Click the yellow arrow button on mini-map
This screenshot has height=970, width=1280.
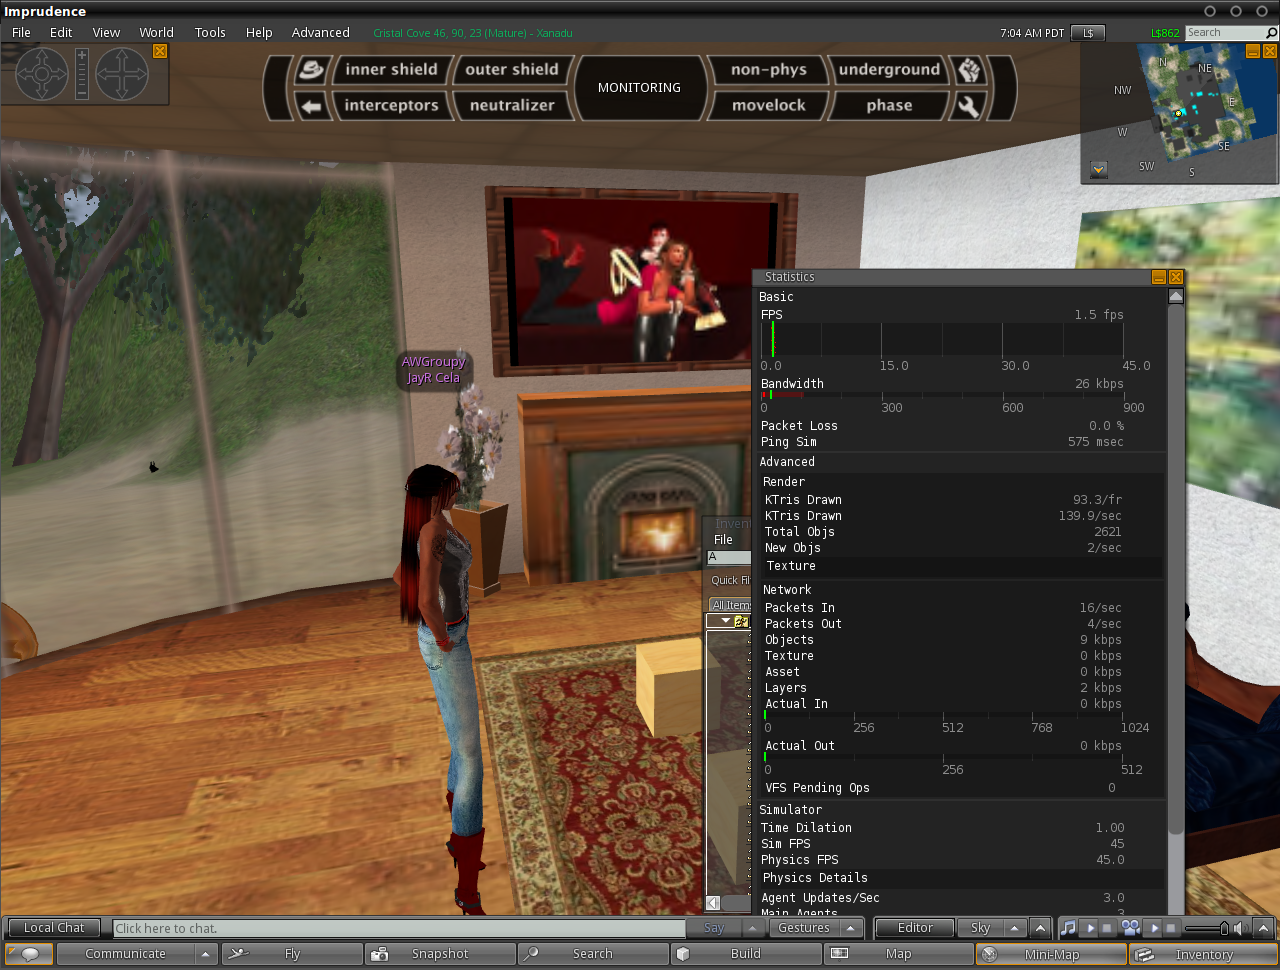[1098, 169]
